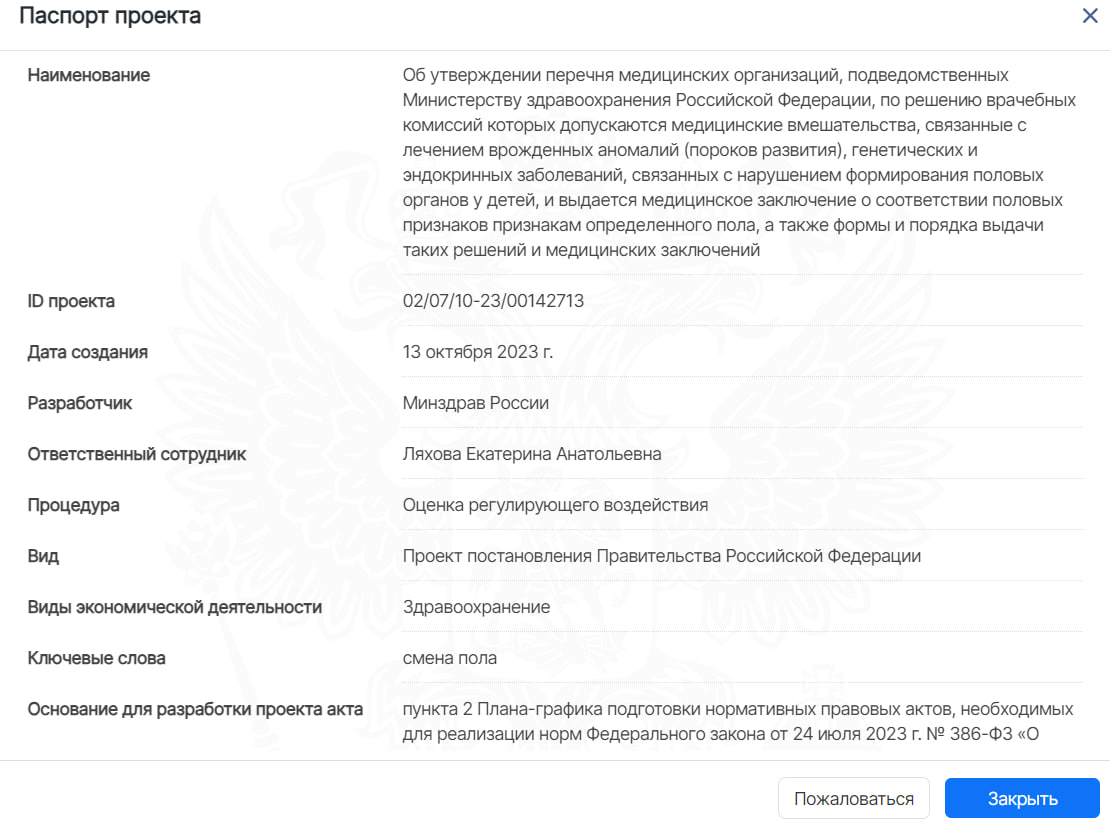Click the ID проекта label
This screenshot has height=828, width=1110.
point(71,301)
